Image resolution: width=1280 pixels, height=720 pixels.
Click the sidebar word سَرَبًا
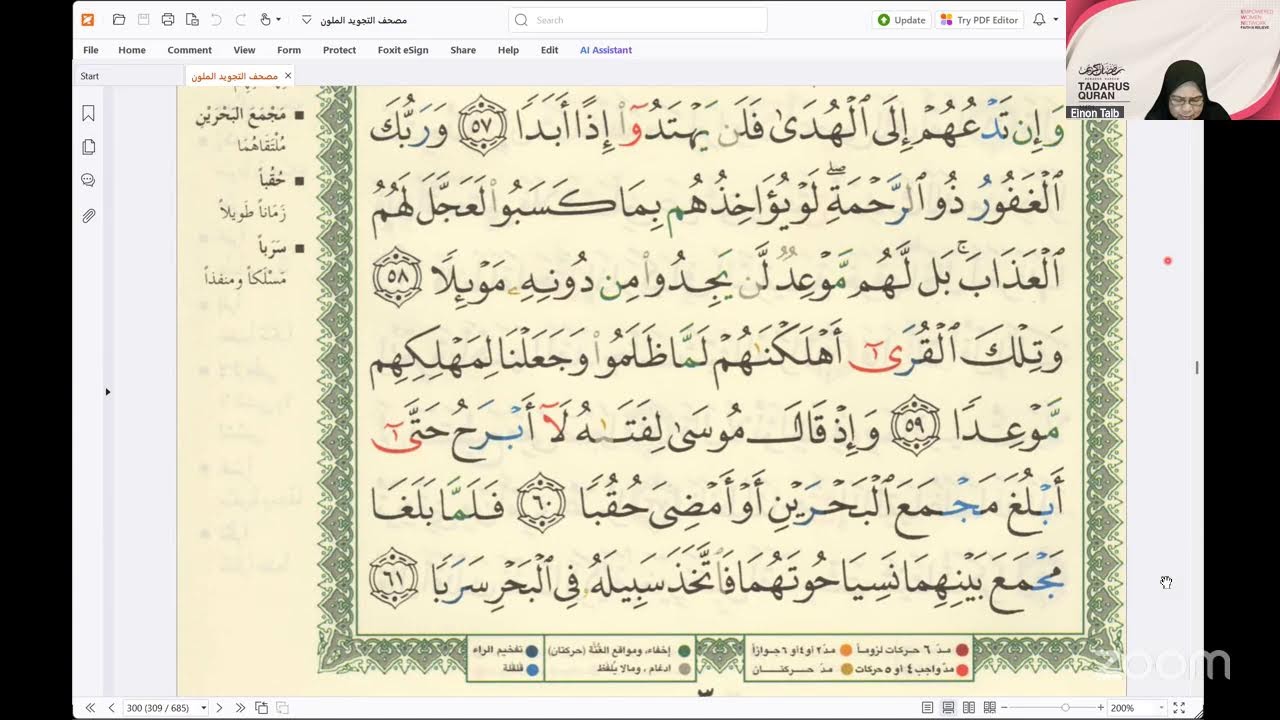[272, 249]
